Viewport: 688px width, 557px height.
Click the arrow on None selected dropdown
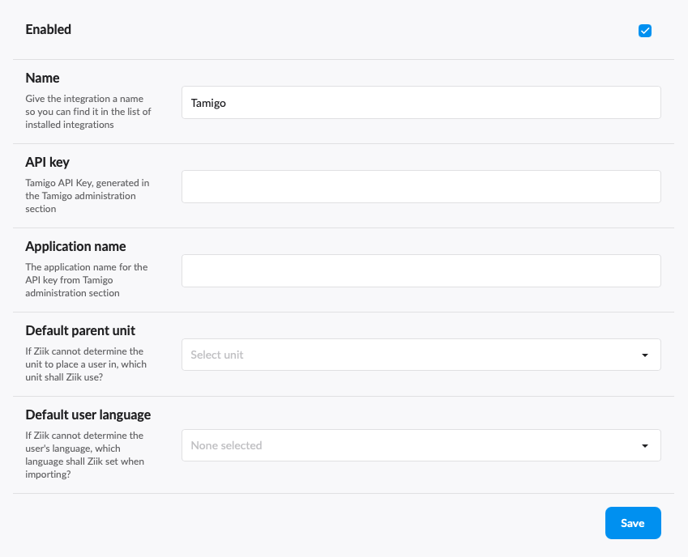pyautogui.click(x=645, y=446)
